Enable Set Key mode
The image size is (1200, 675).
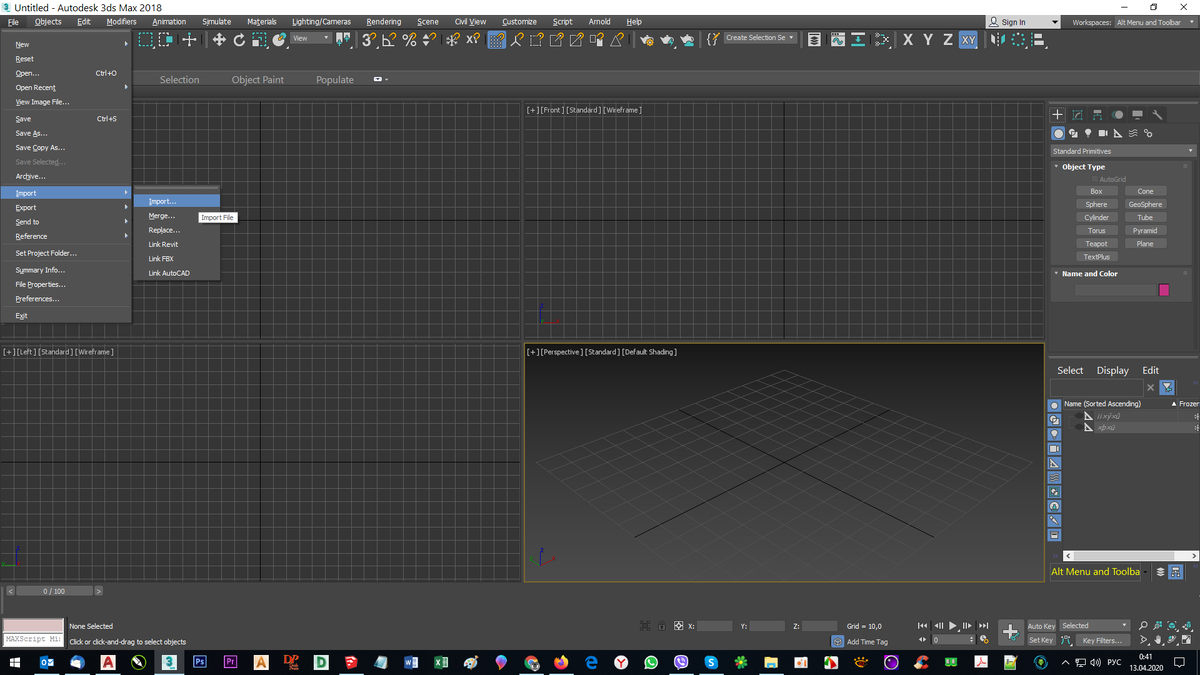pos(1041,640)
